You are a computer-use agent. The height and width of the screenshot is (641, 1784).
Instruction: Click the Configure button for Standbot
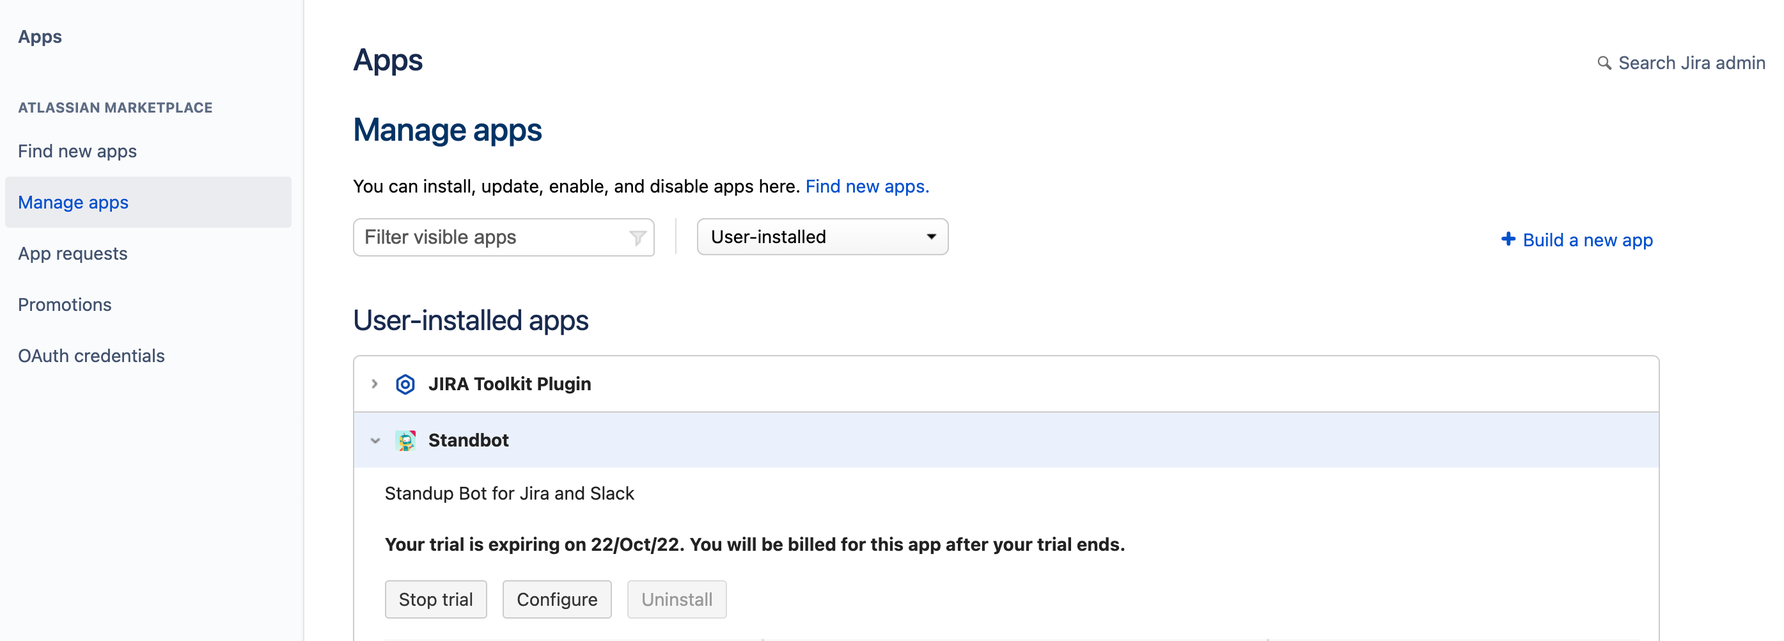tap(557, 599)
